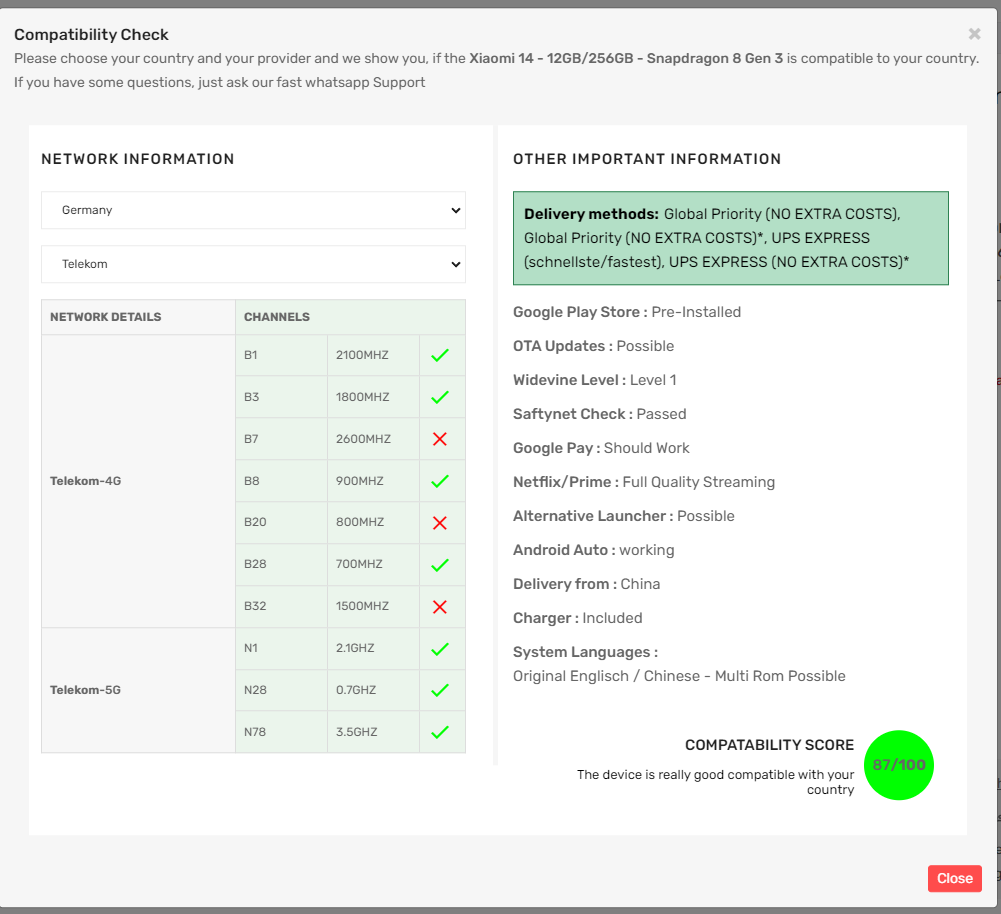Click the red cross for band B7
Viewport: 1001px width, 914px height.
point(439,439)
